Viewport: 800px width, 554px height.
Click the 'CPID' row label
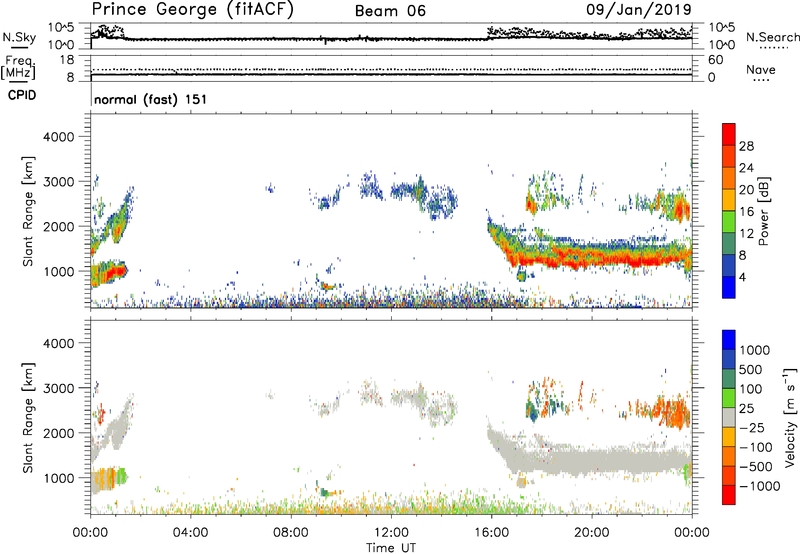point(22,95)
